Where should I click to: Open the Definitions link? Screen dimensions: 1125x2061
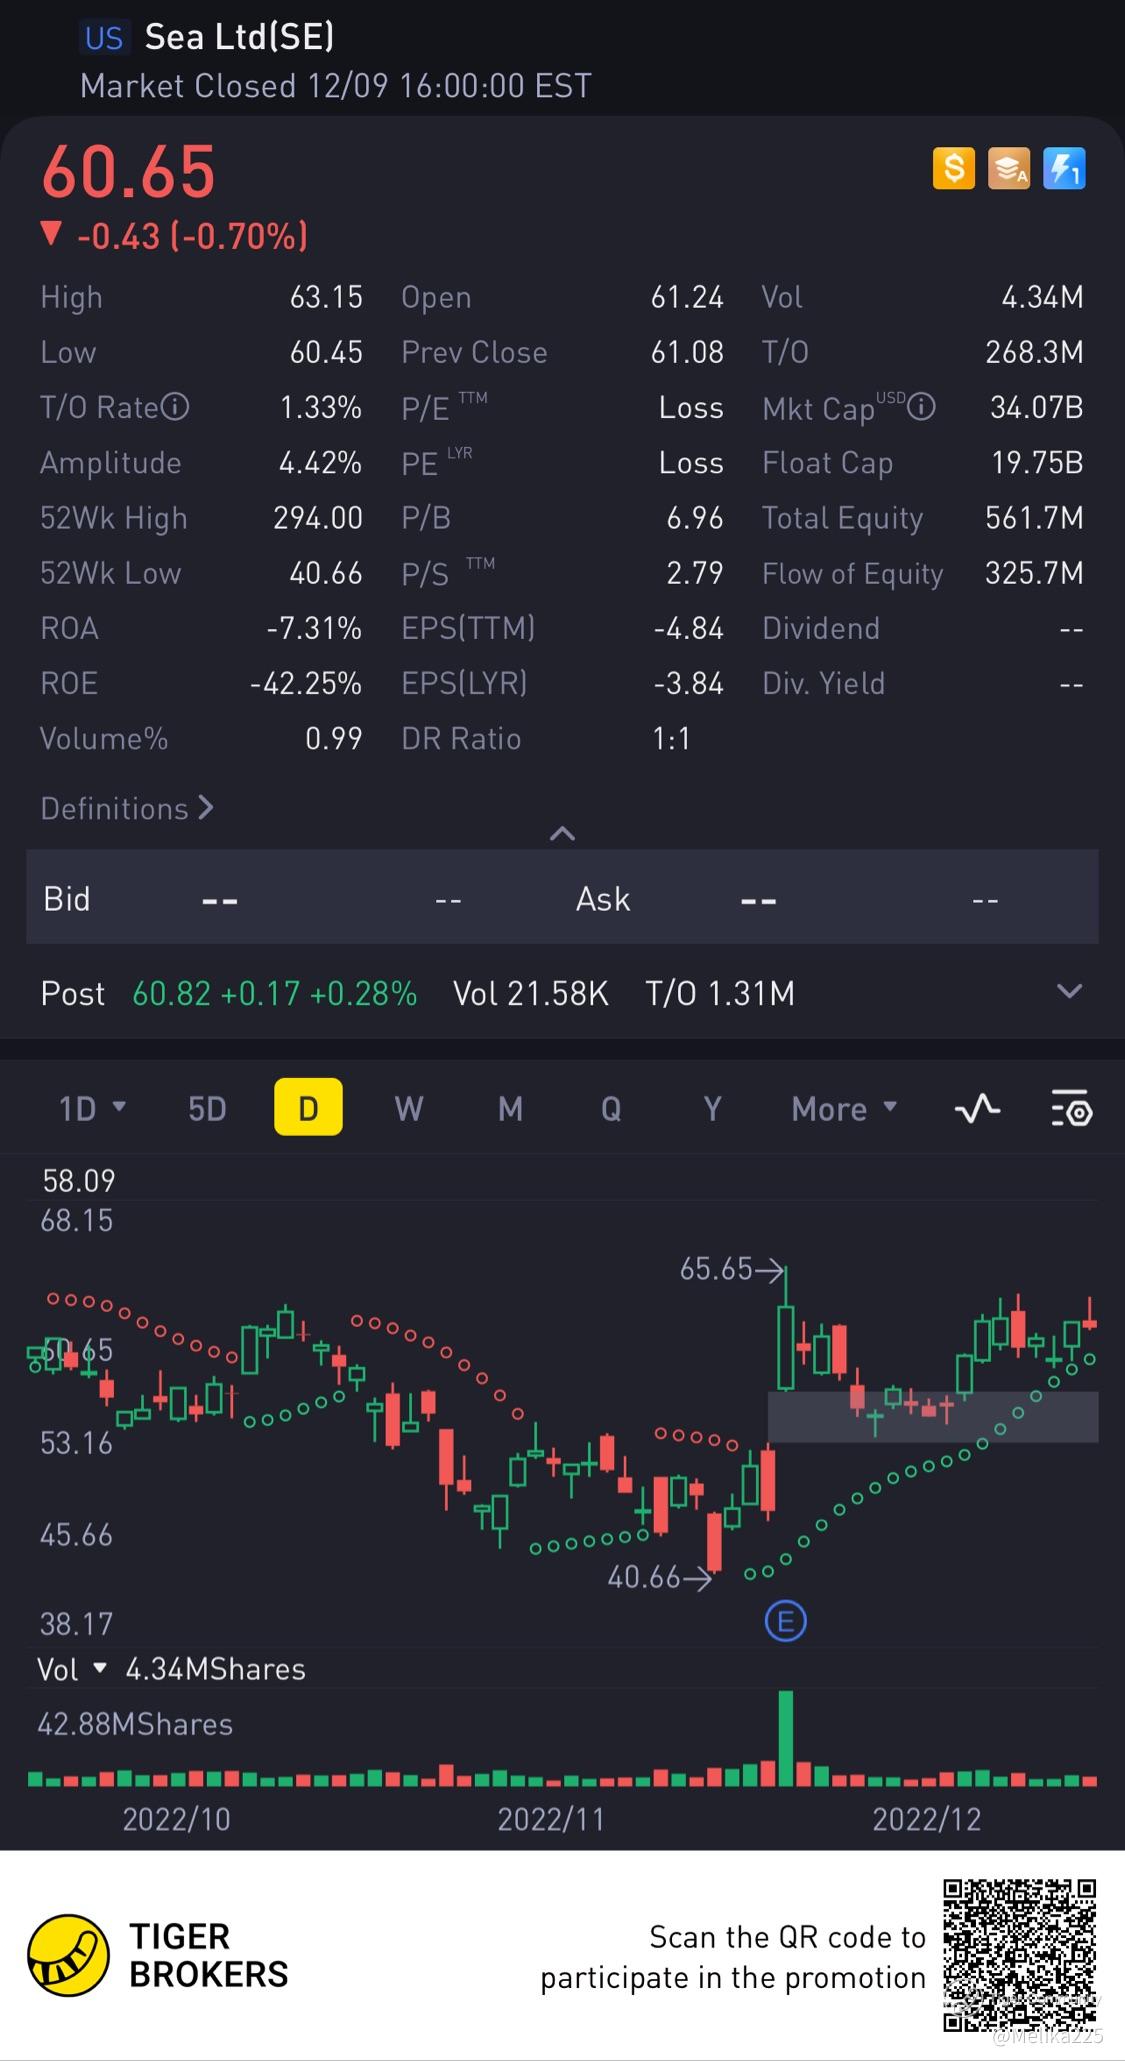[127, 808]
